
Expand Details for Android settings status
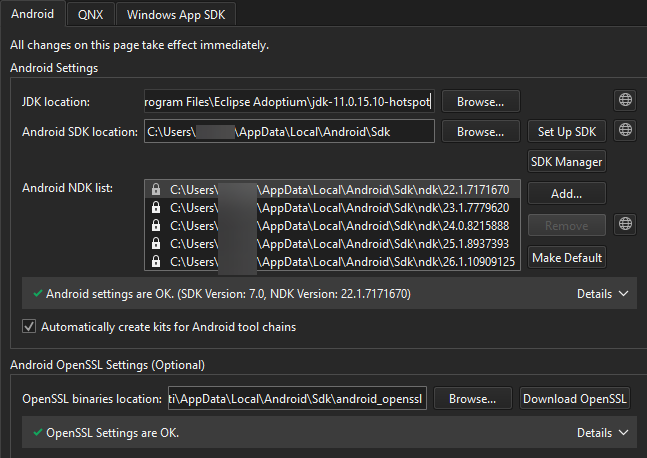pos(603,294)
